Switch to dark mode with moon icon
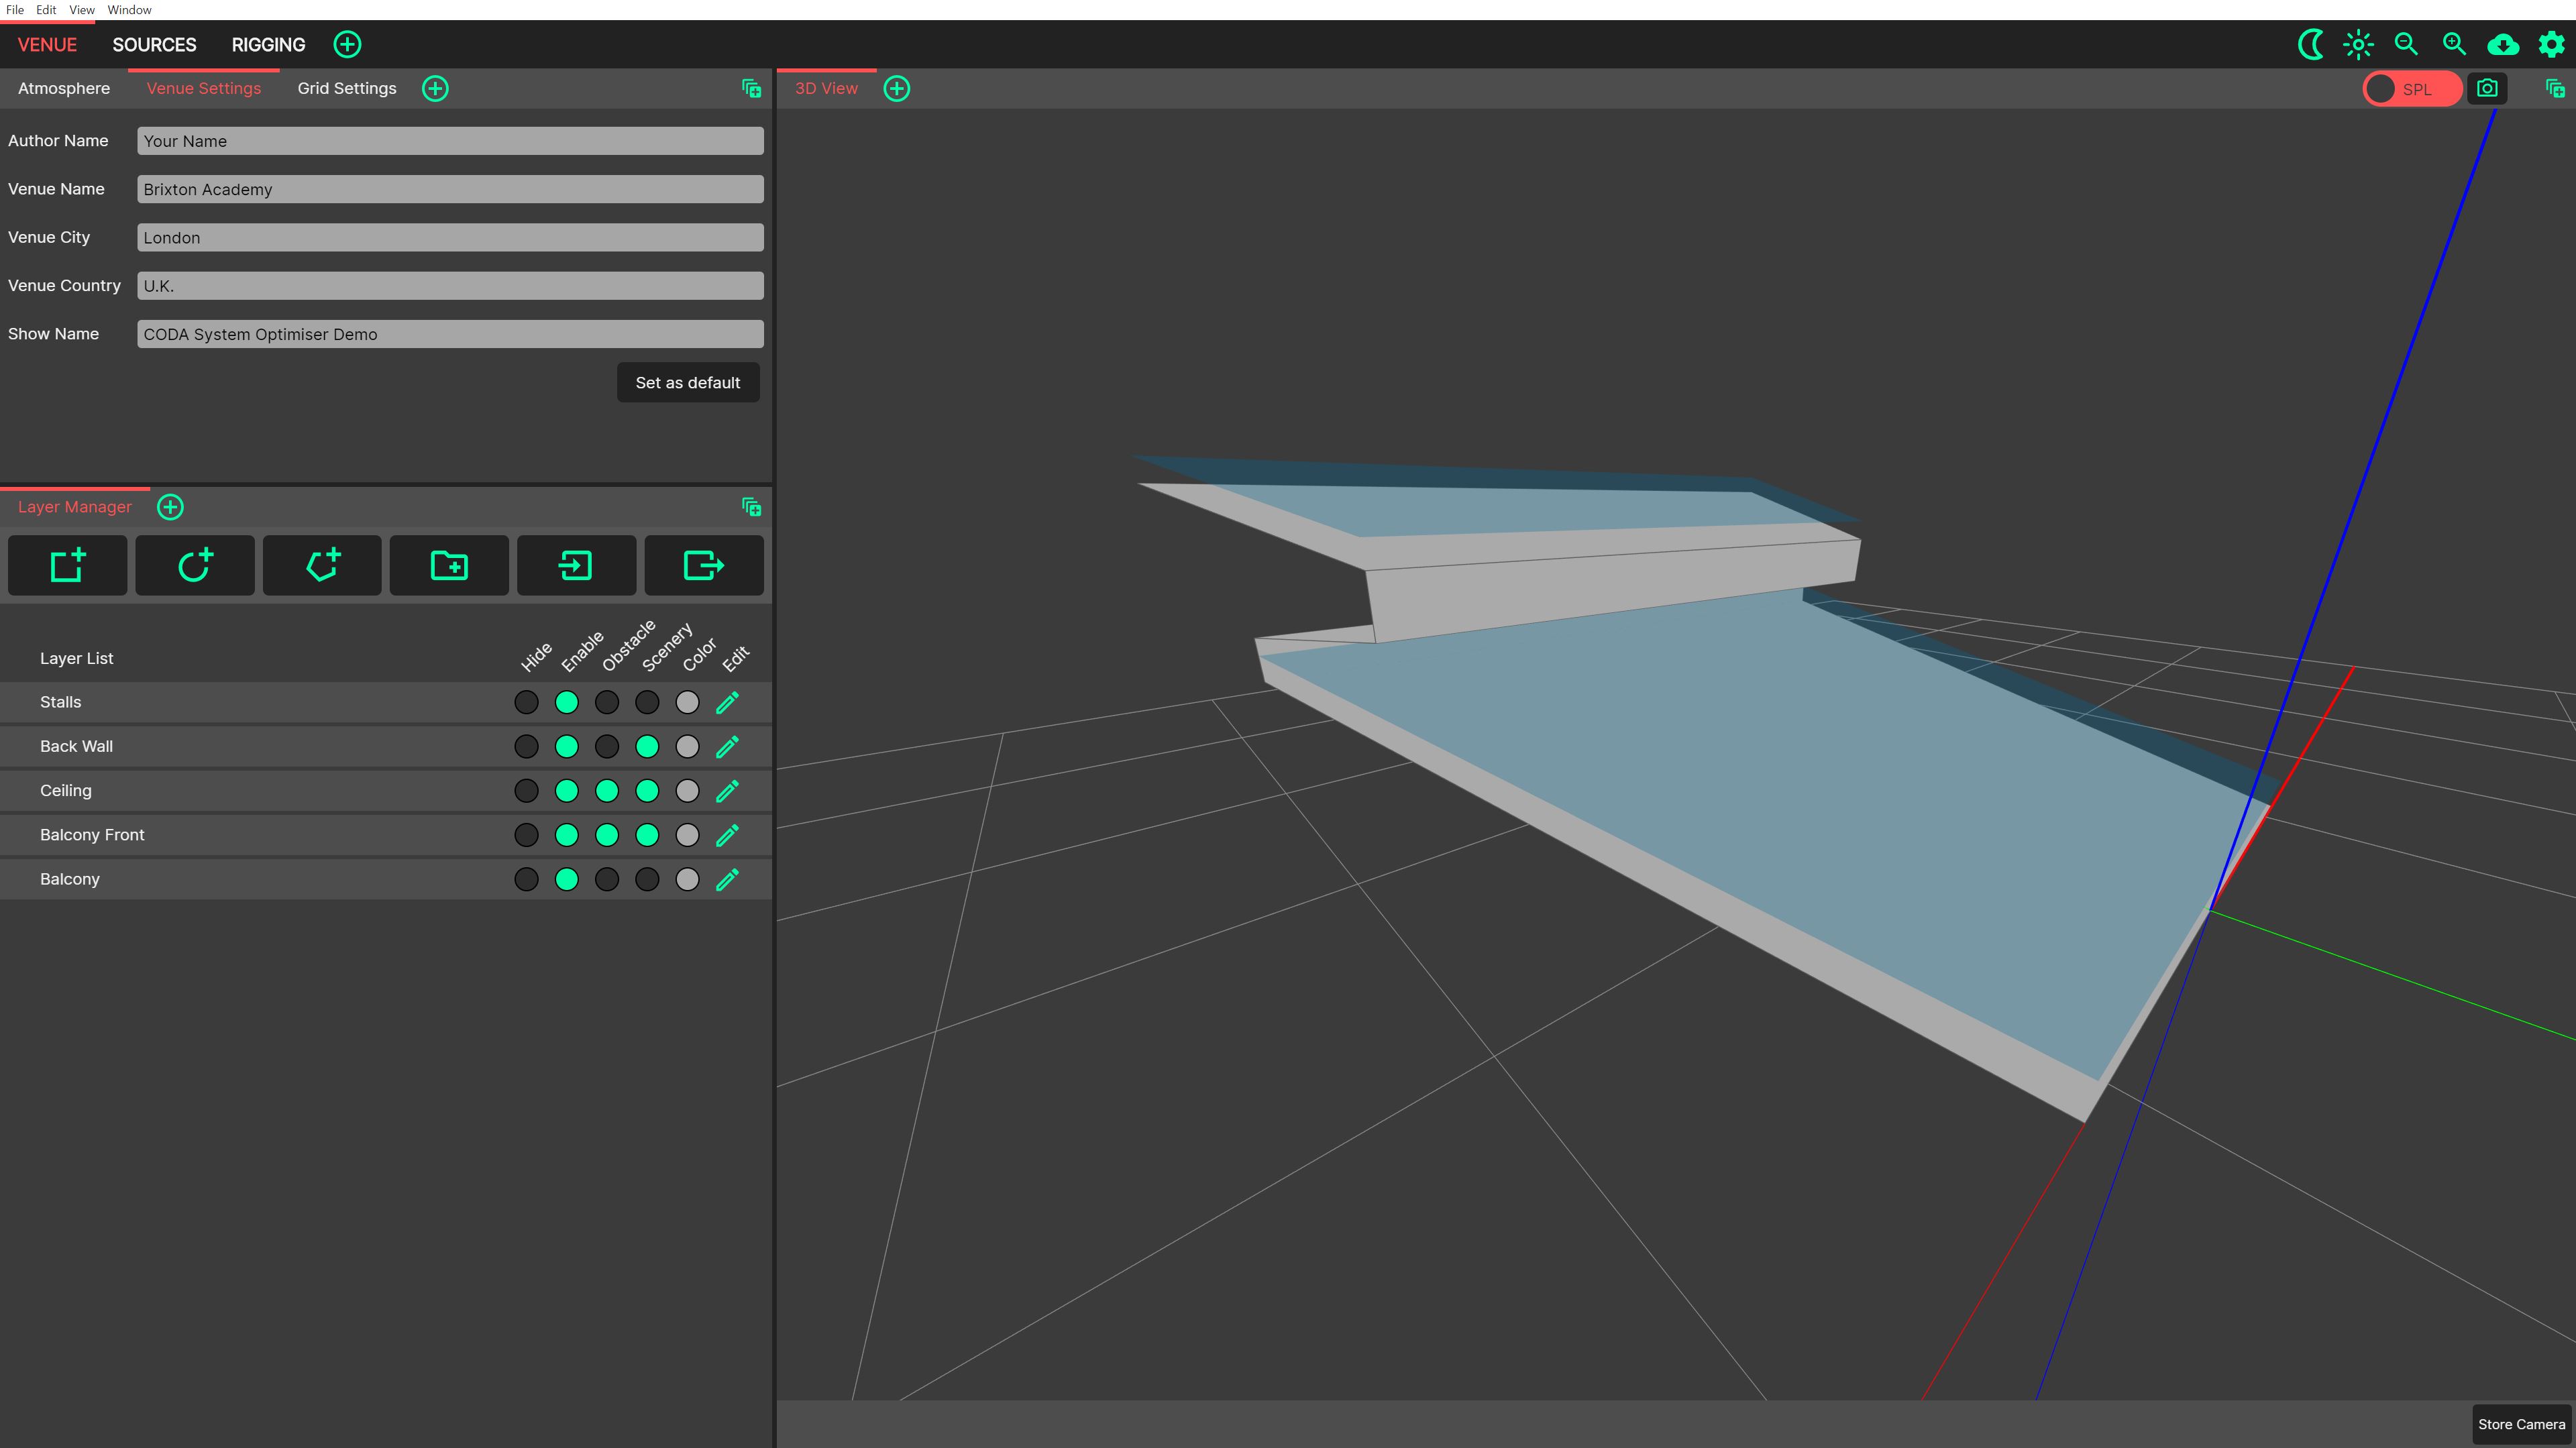Viewport: 2576px width, 1448px height. coord(2310,44)
